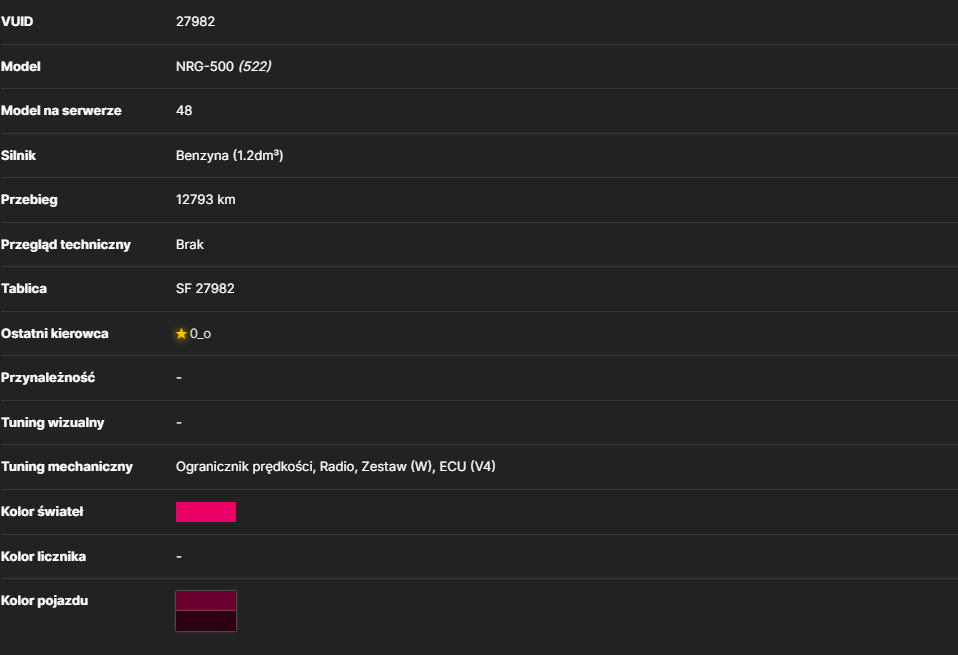The height and width of the screenshot is (655, 958).
Task: Click the Tuning mechaniczny parts list
Action: pos(335,467)
